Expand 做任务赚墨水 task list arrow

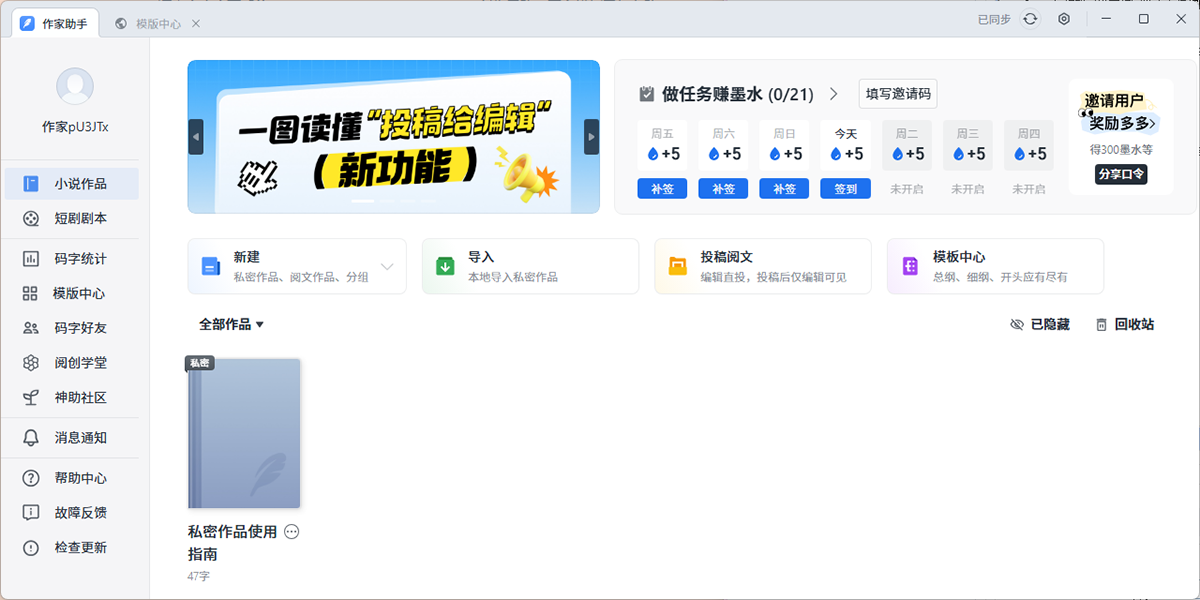pyautogui.click(x=834, y=94)
